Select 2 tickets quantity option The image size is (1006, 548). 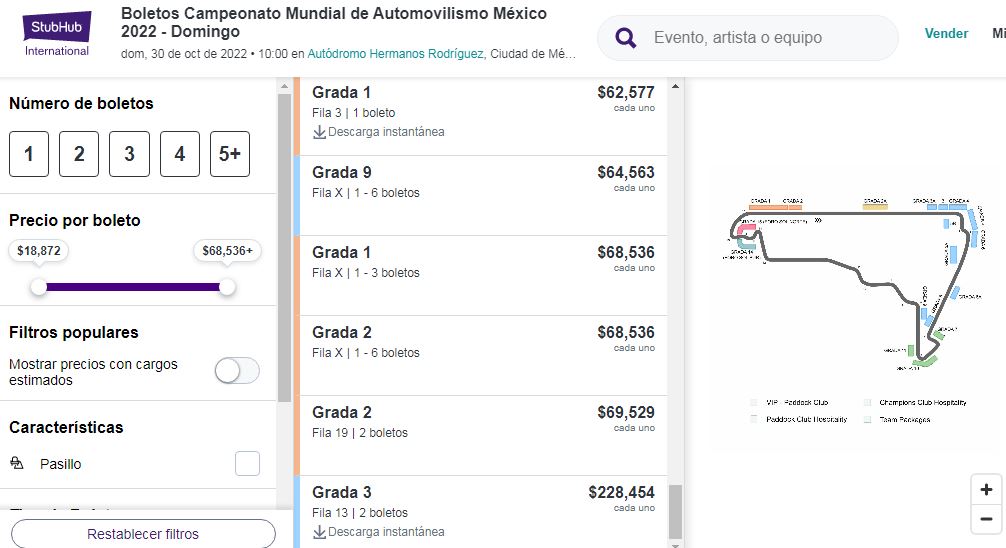point(79,154)
